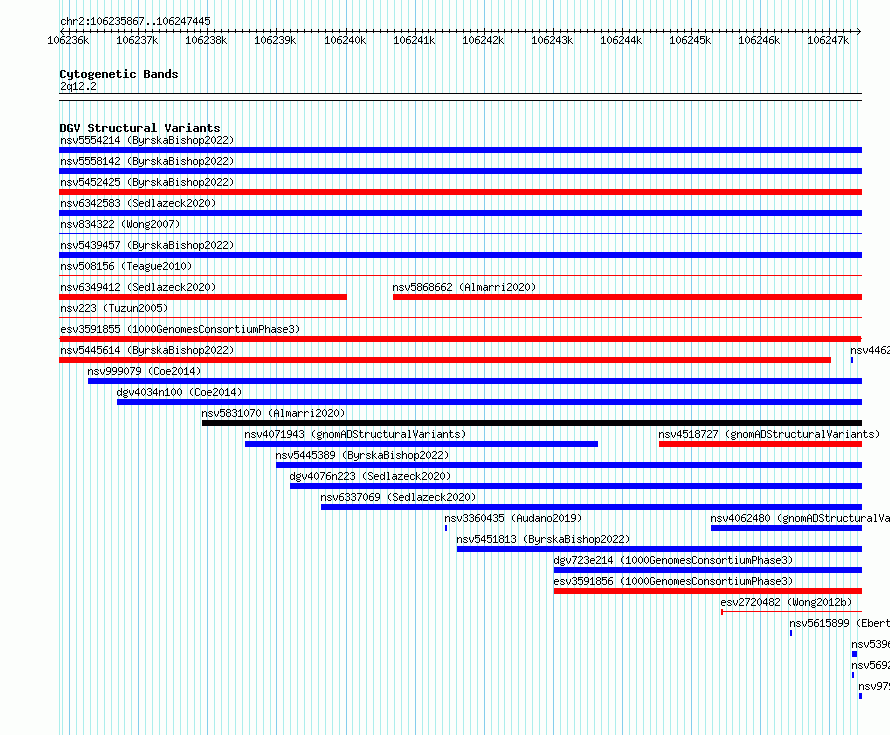Click the 106236k ruler label
This screenshot has width=890, height=735.
[68, 40]
